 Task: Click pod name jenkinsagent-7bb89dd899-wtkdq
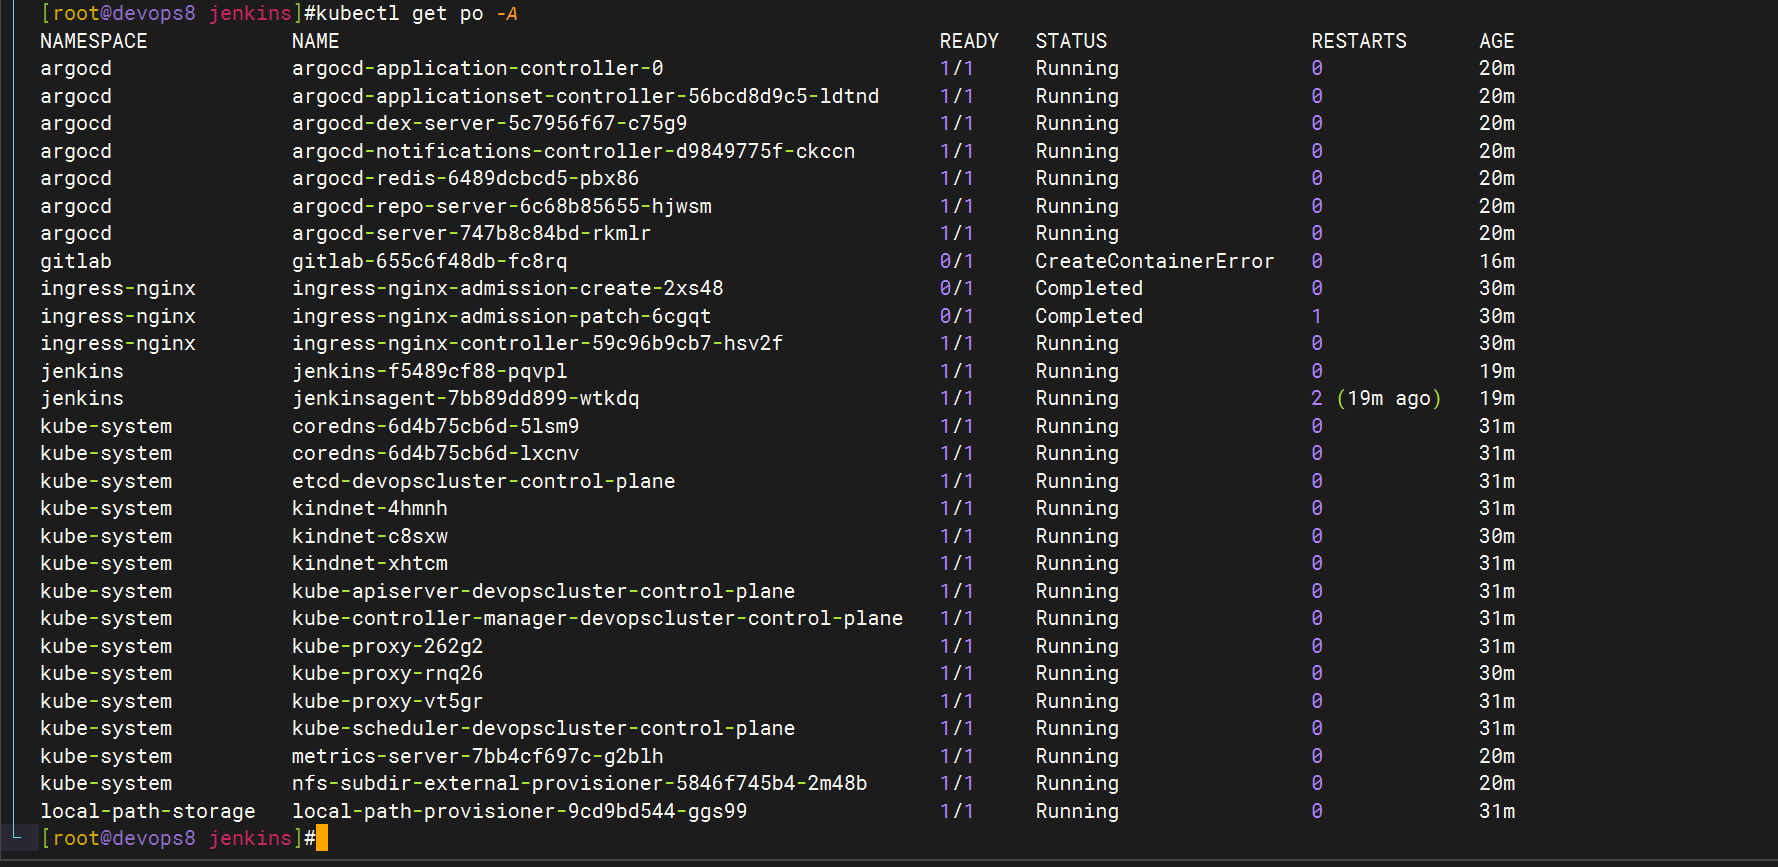point(466,398)
